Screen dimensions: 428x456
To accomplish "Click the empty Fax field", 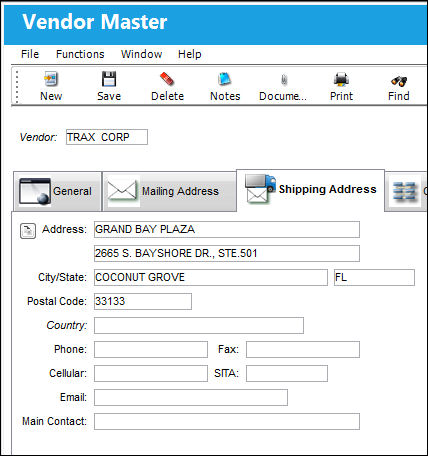I will [303, 349].
